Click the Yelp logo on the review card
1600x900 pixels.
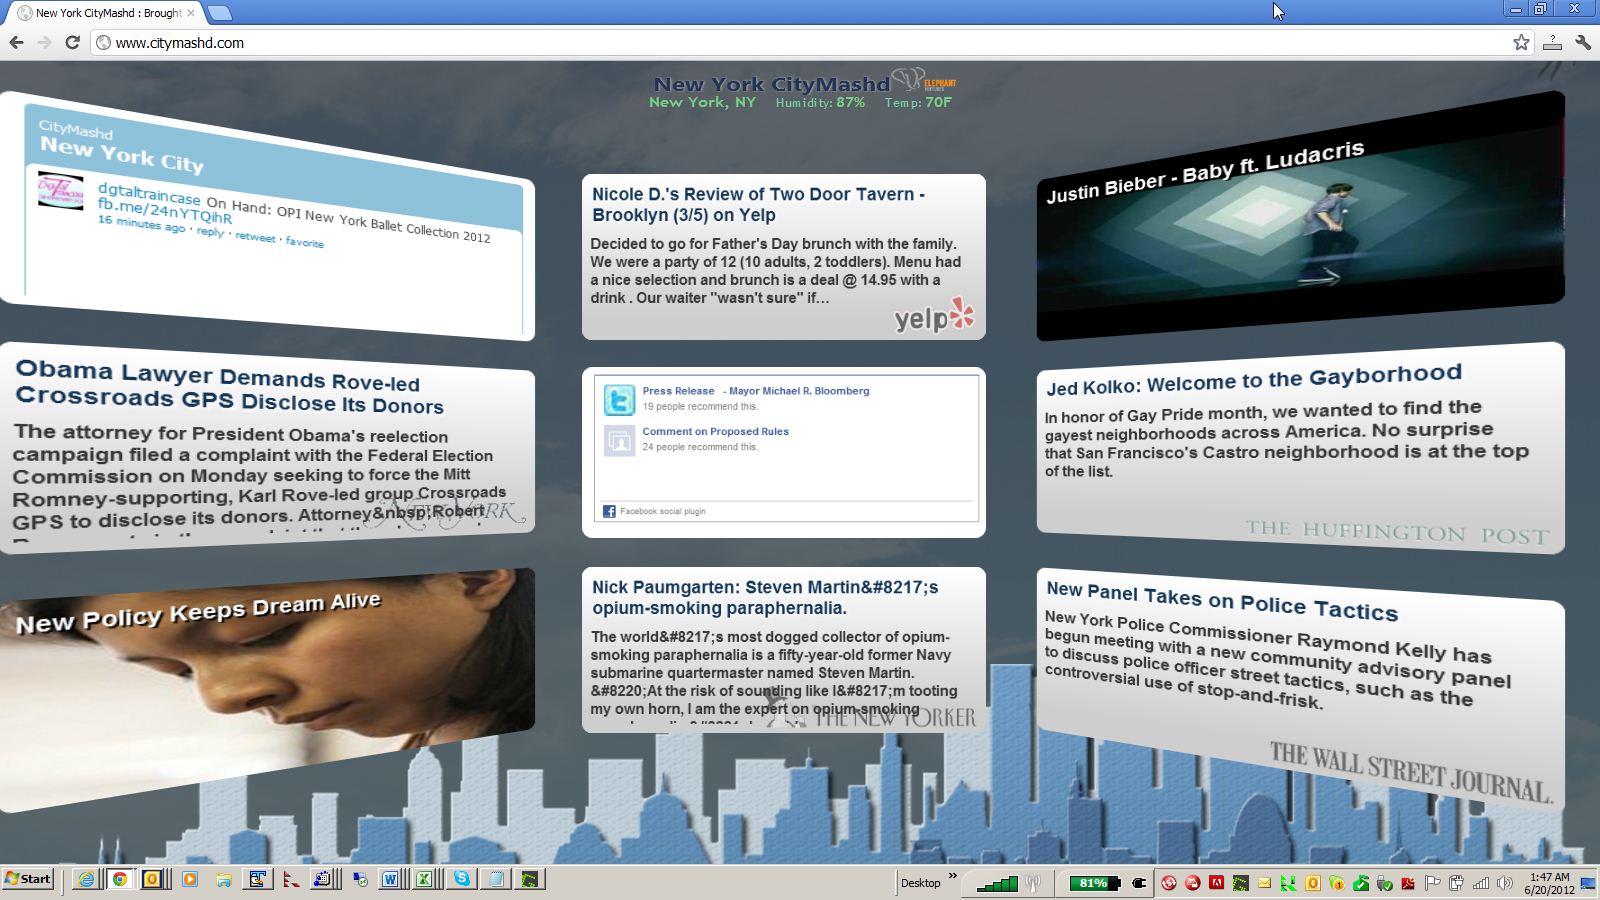(x=934, y=316)
